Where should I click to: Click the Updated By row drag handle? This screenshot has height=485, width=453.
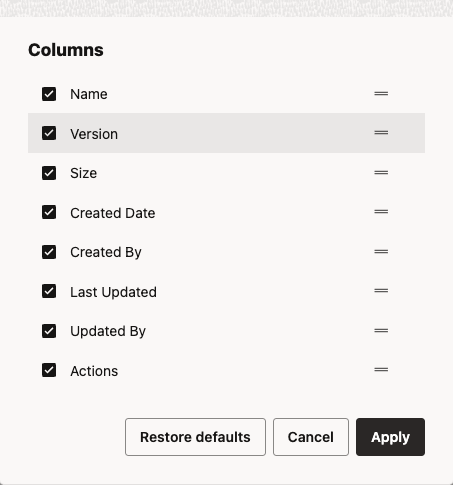[381, 331]
